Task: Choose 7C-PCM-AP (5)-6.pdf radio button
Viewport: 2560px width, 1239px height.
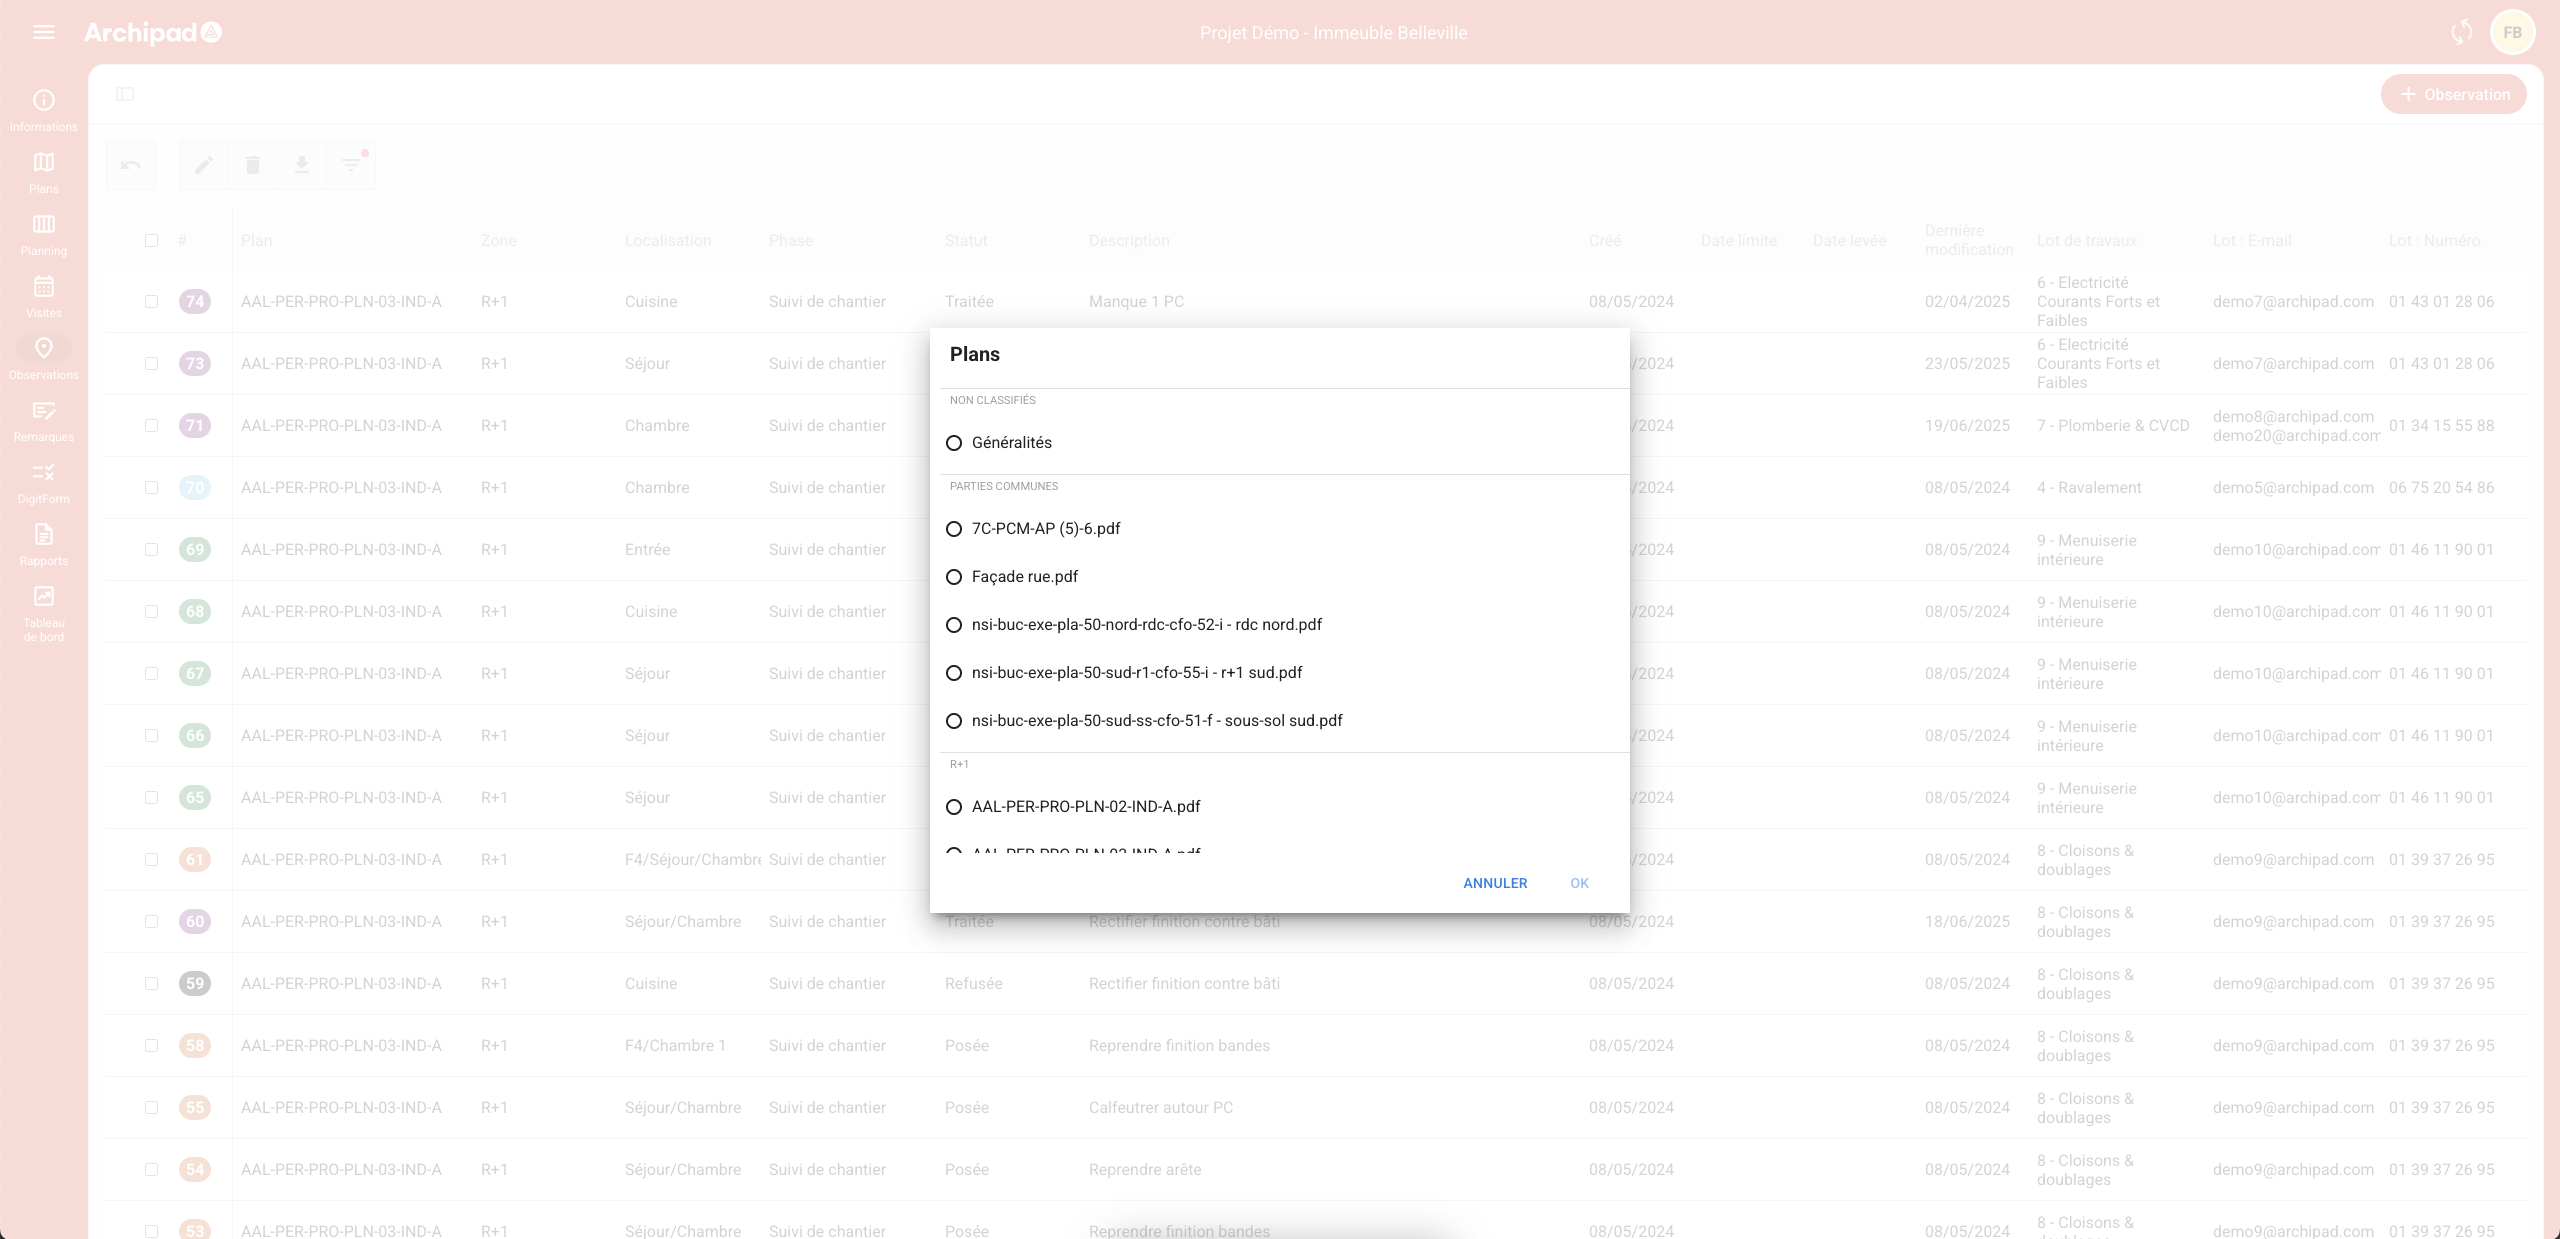Action: [954, 529]
